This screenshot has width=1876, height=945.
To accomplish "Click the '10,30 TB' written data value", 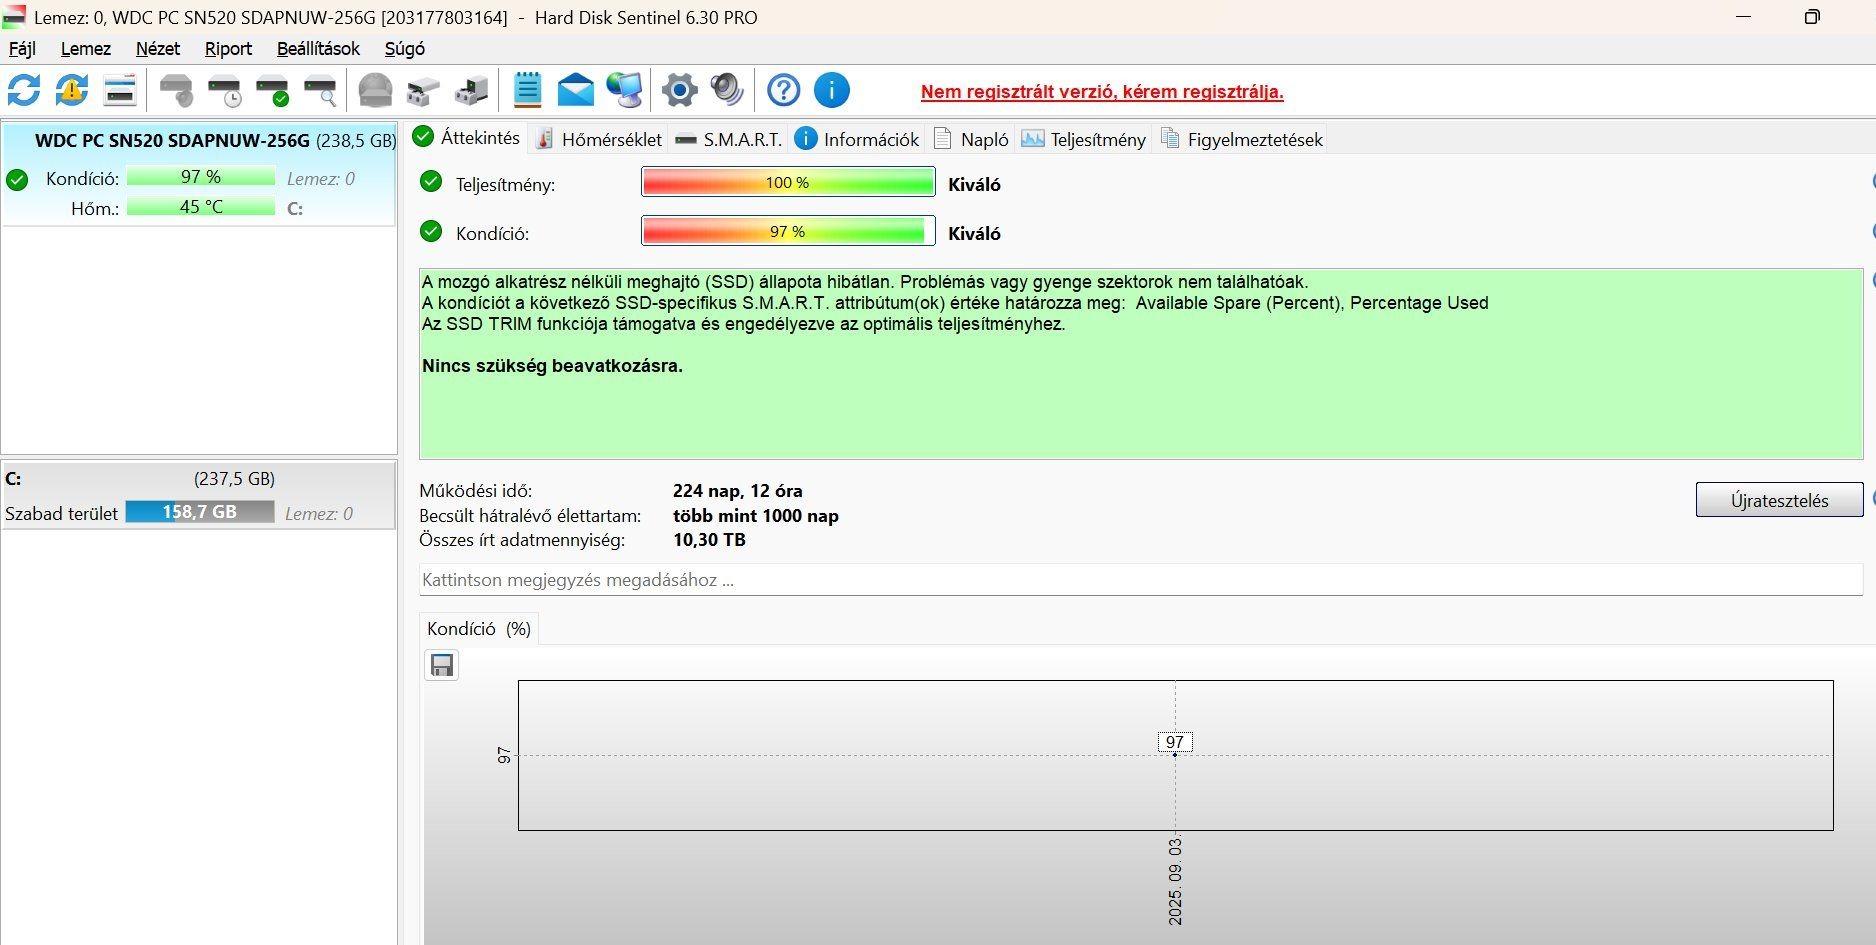I will click(x=709, y=540).
